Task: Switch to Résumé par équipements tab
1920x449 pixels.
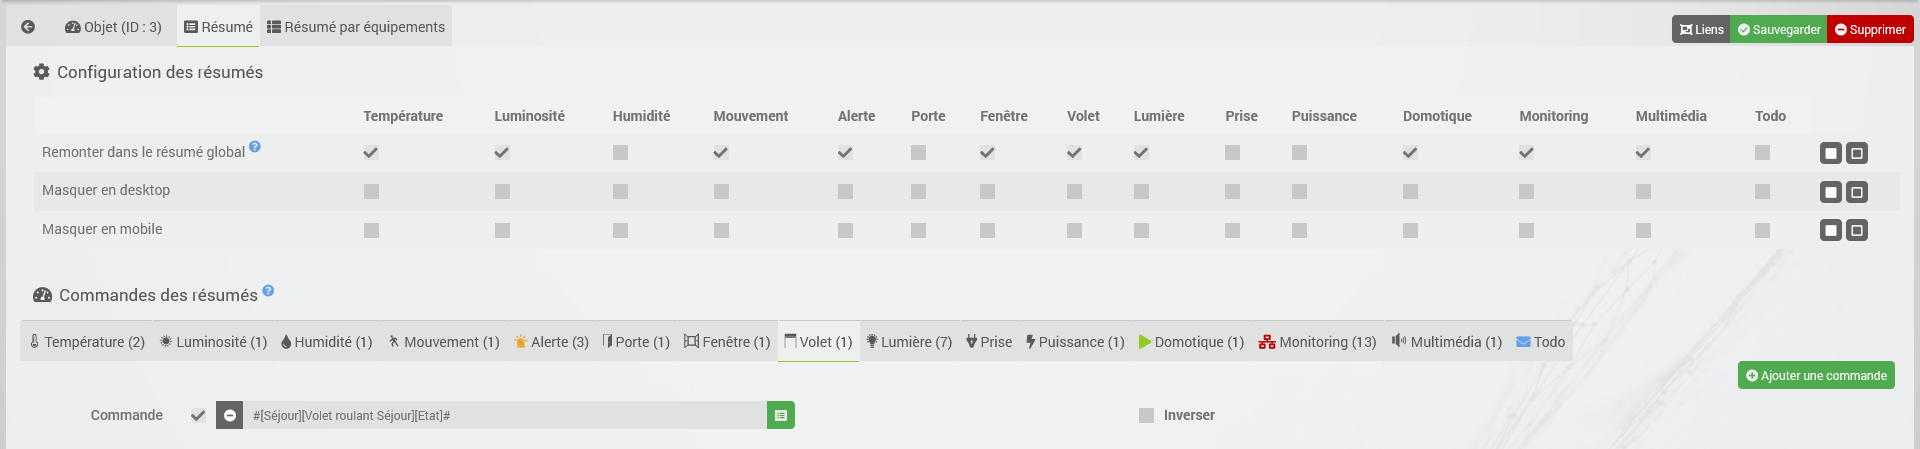Action: coord(356,27)
